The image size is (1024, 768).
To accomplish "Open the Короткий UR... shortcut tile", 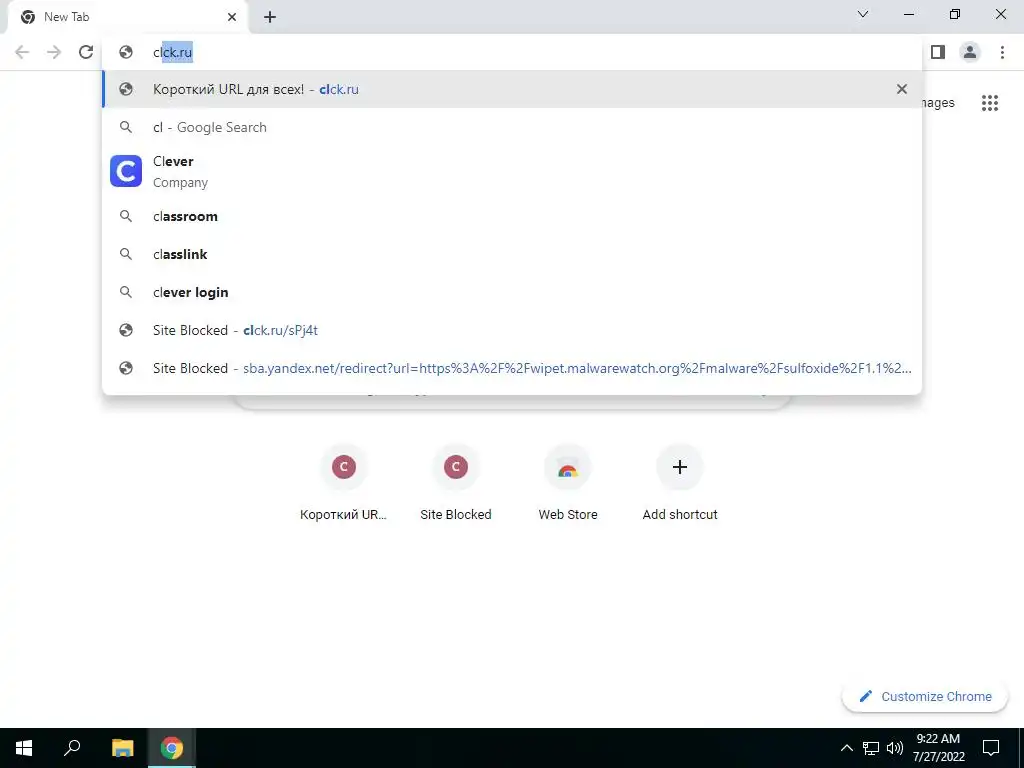I will (x=344, y=483).
